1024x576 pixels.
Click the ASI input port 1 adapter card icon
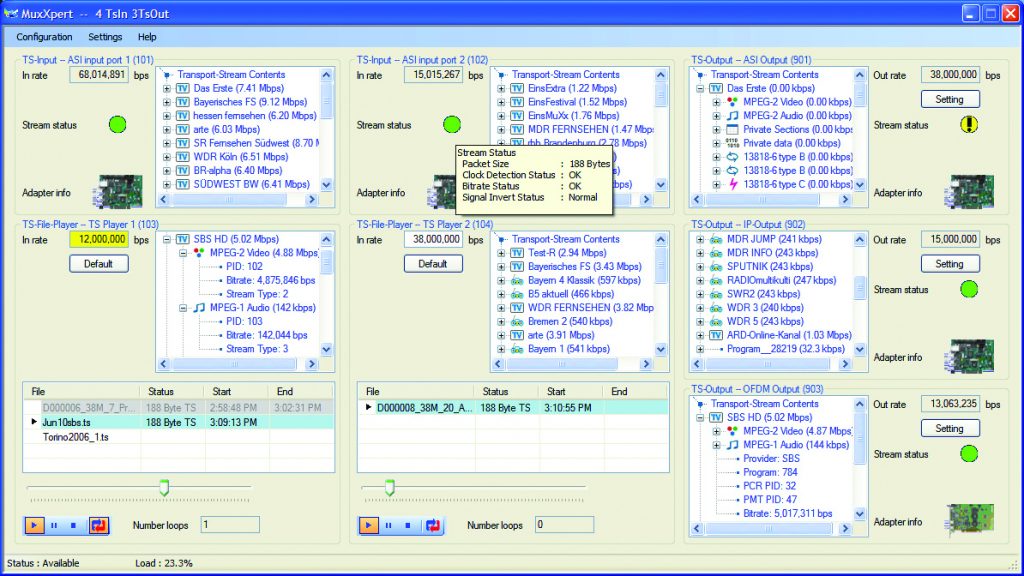(118, 191)
